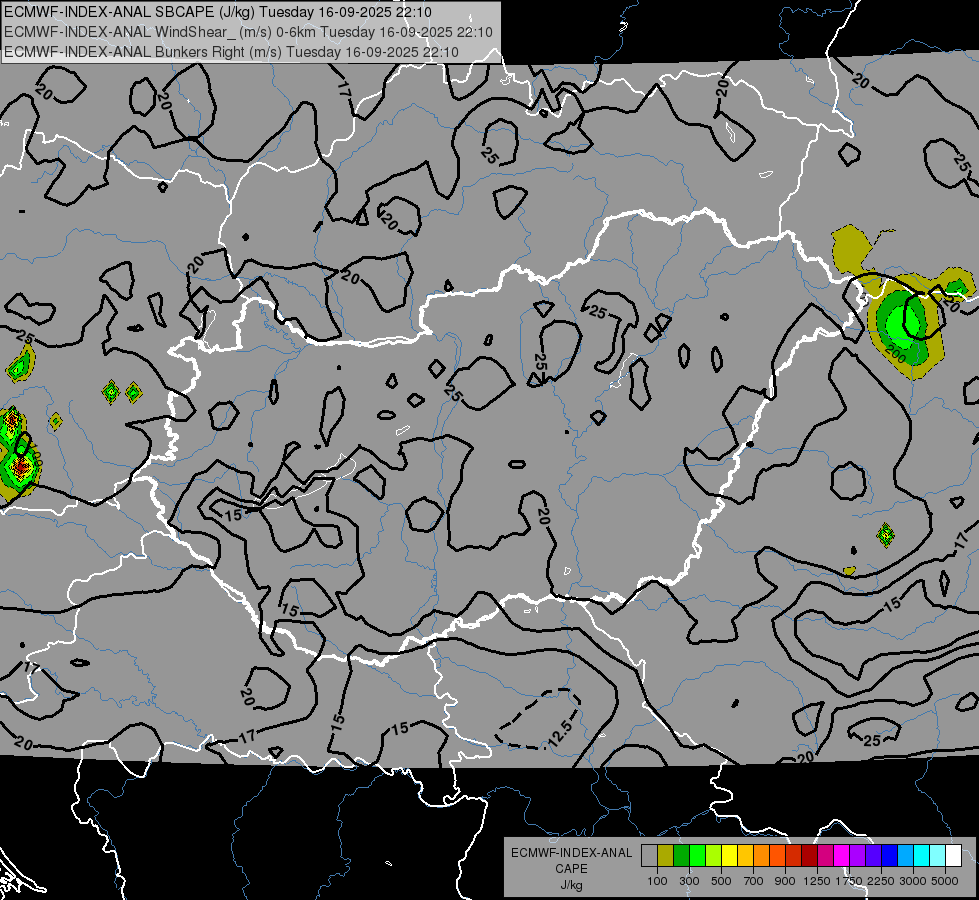Select the 1250 tick label on colorbar

pos(817,881)
